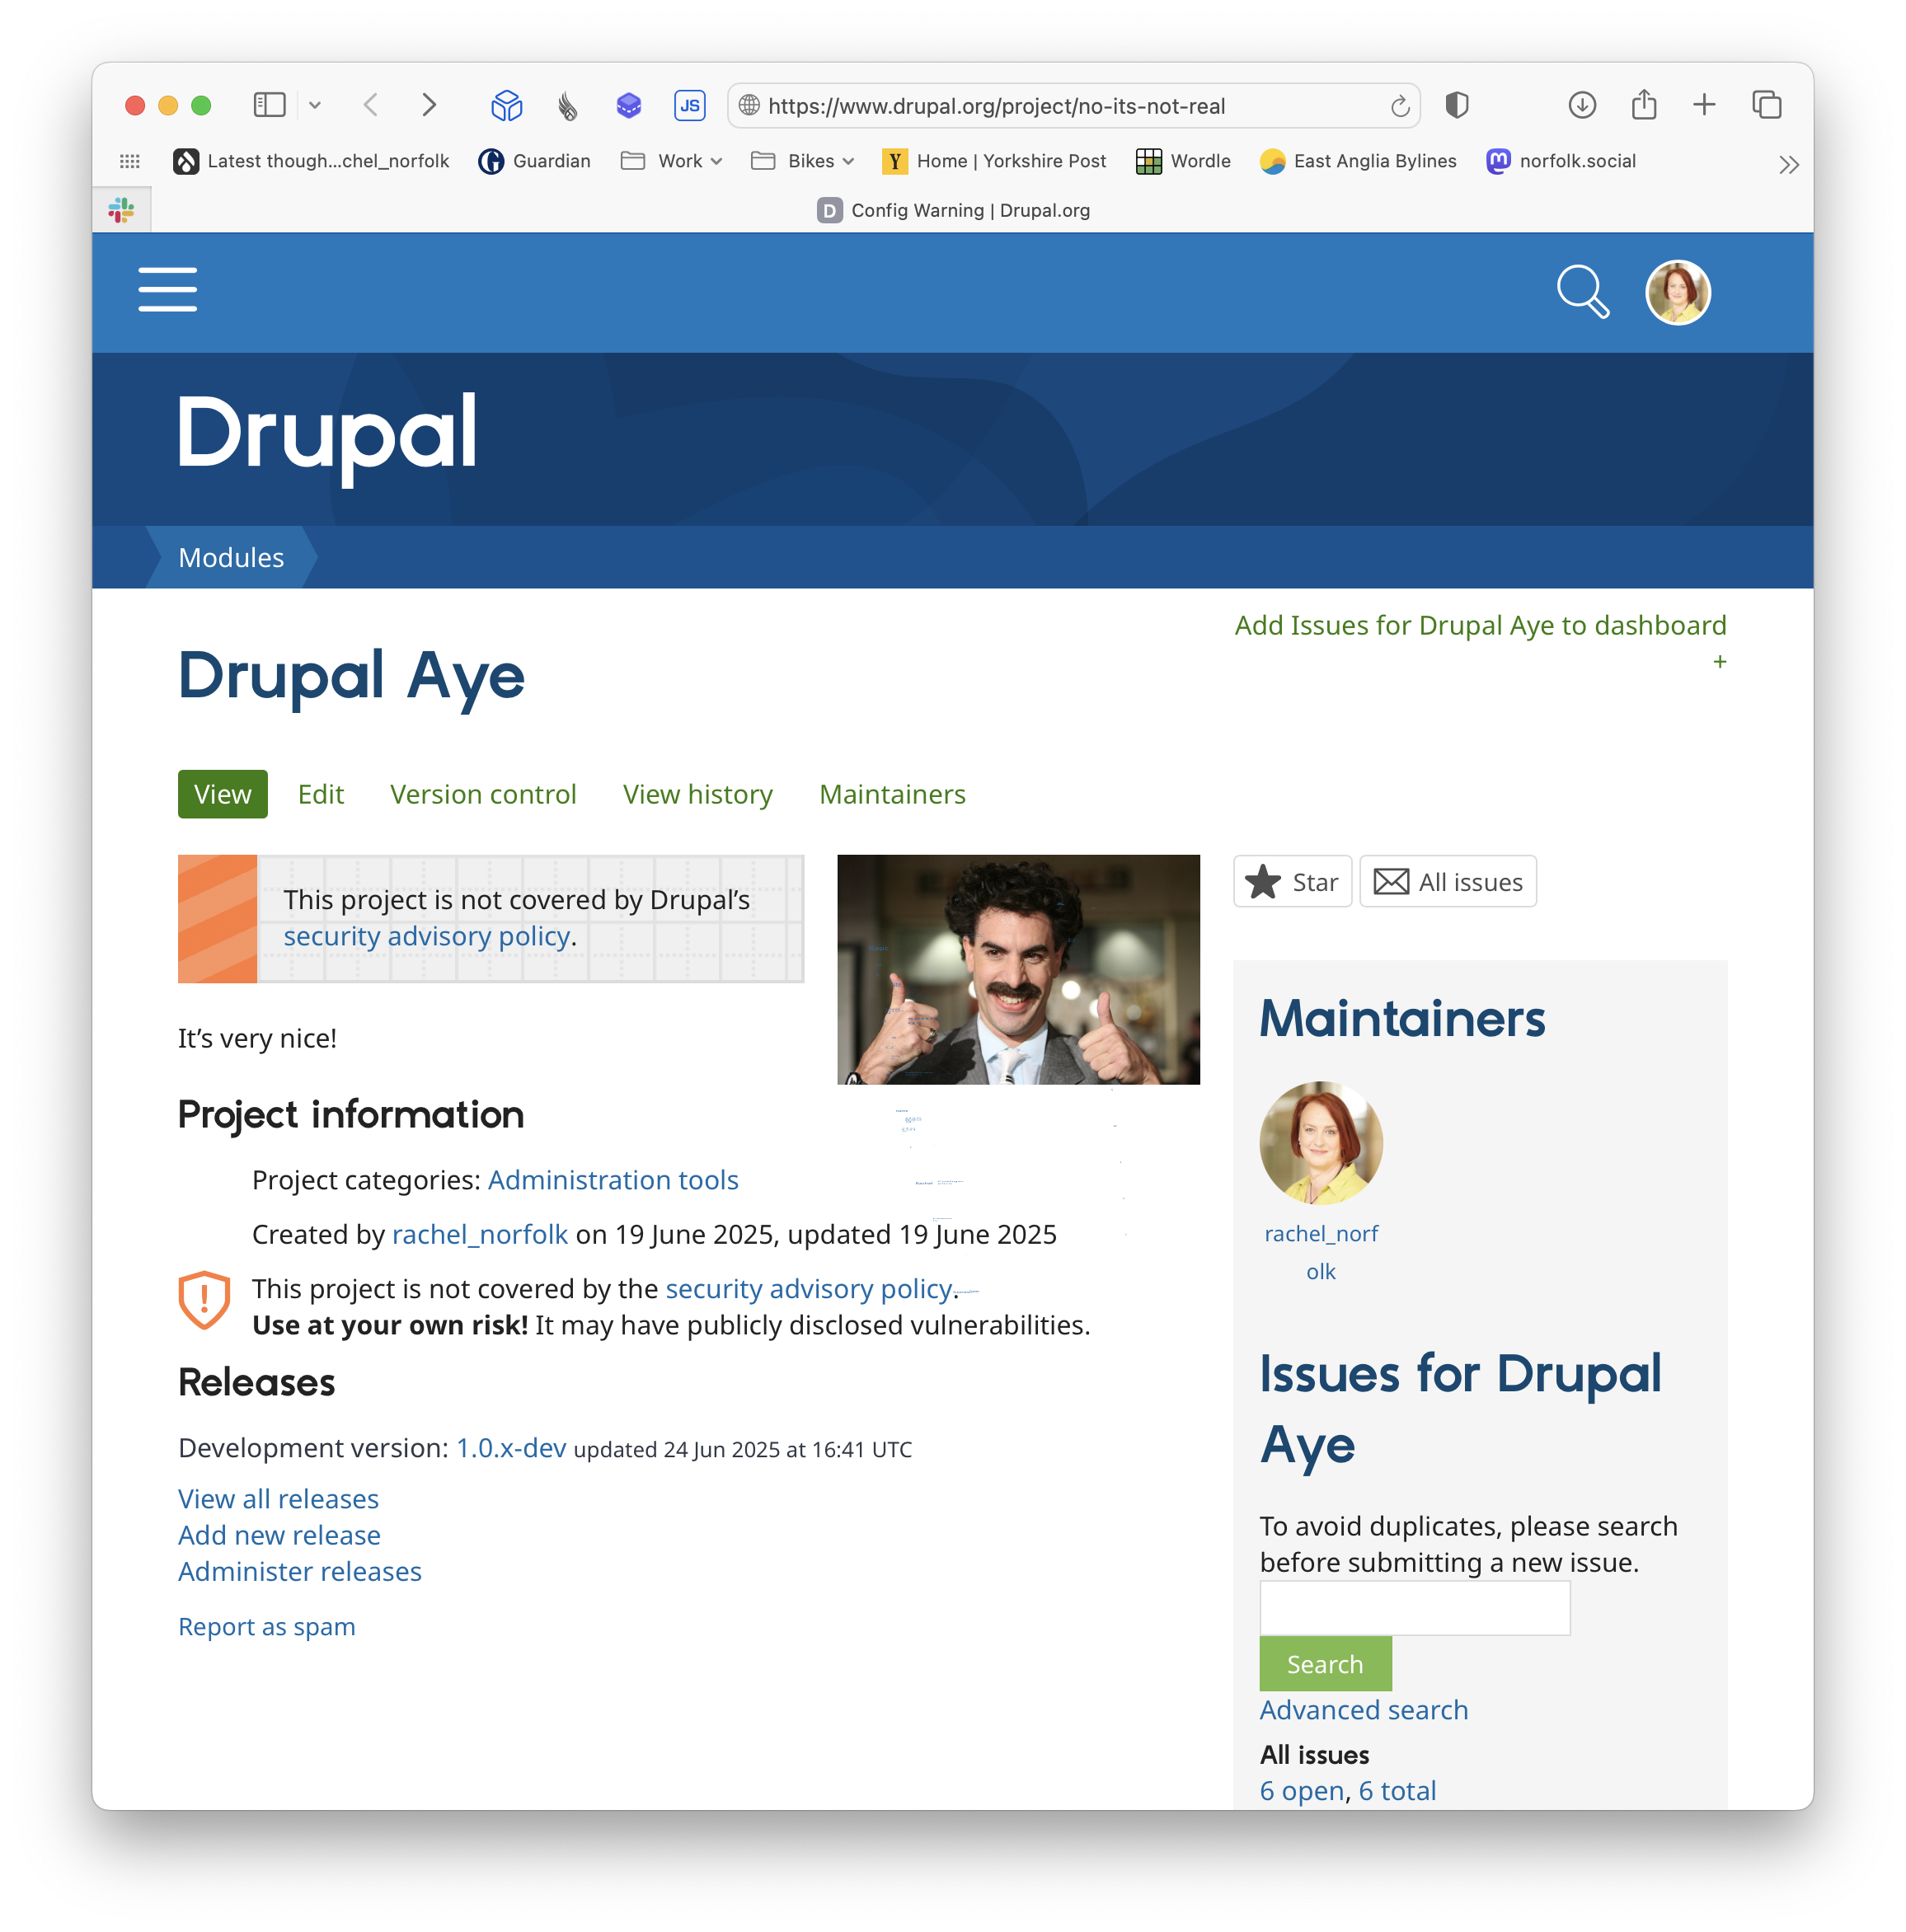Click the Star button
1906x1932 pixels.
[1291, 881]
